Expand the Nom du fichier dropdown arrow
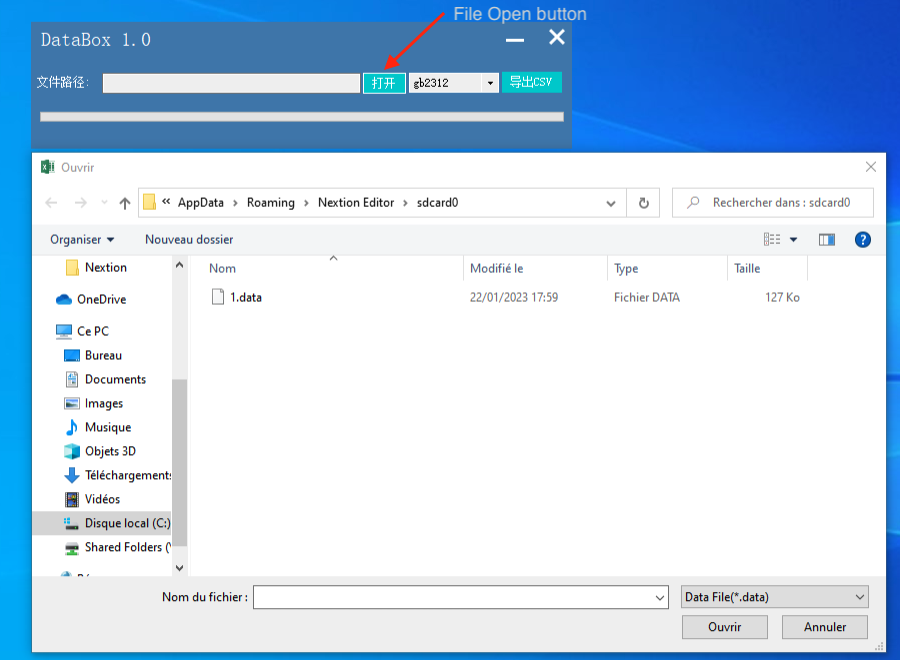This screenshot has width=900, height=660. (660, 598)
